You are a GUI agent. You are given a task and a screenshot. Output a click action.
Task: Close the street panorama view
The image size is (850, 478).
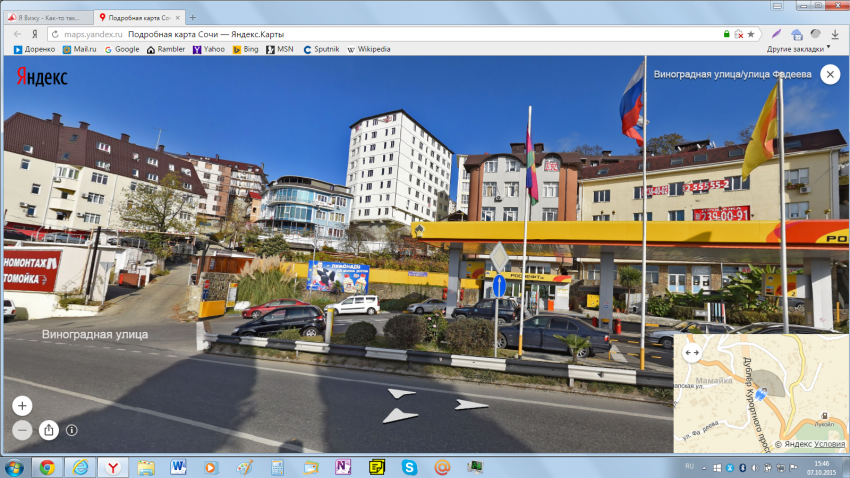[829, 74]
